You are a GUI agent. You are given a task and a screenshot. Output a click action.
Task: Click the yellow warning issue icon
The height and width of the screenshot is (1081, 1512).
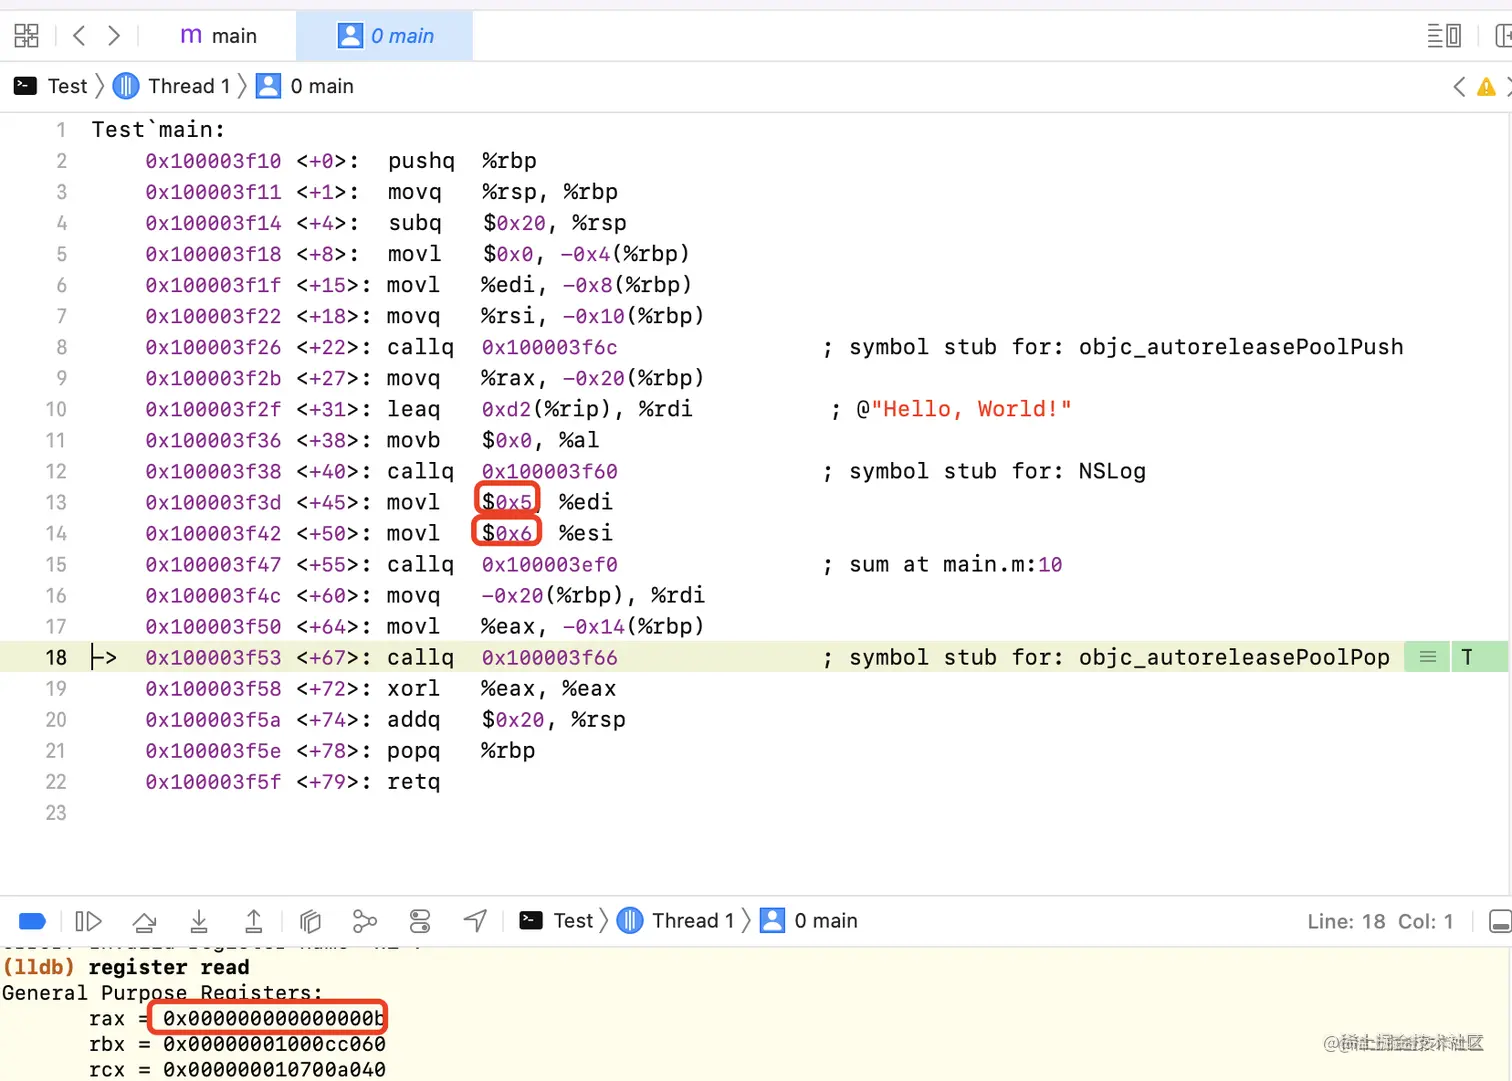(x=1486, y=87)
